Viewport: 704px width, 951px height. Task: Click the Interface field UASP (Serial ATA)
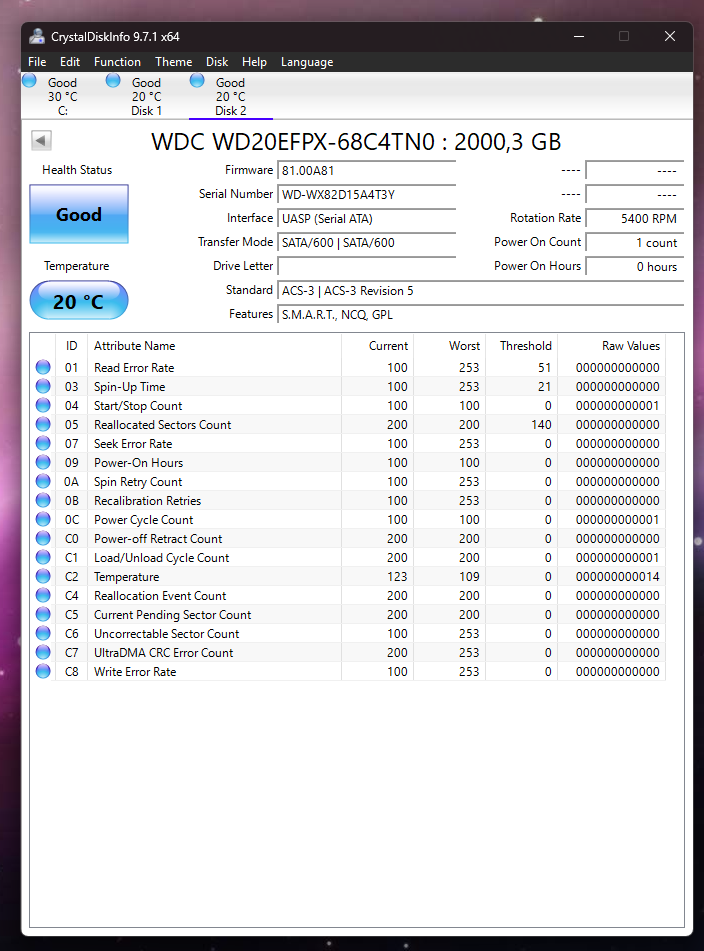(x=366, y=218)
